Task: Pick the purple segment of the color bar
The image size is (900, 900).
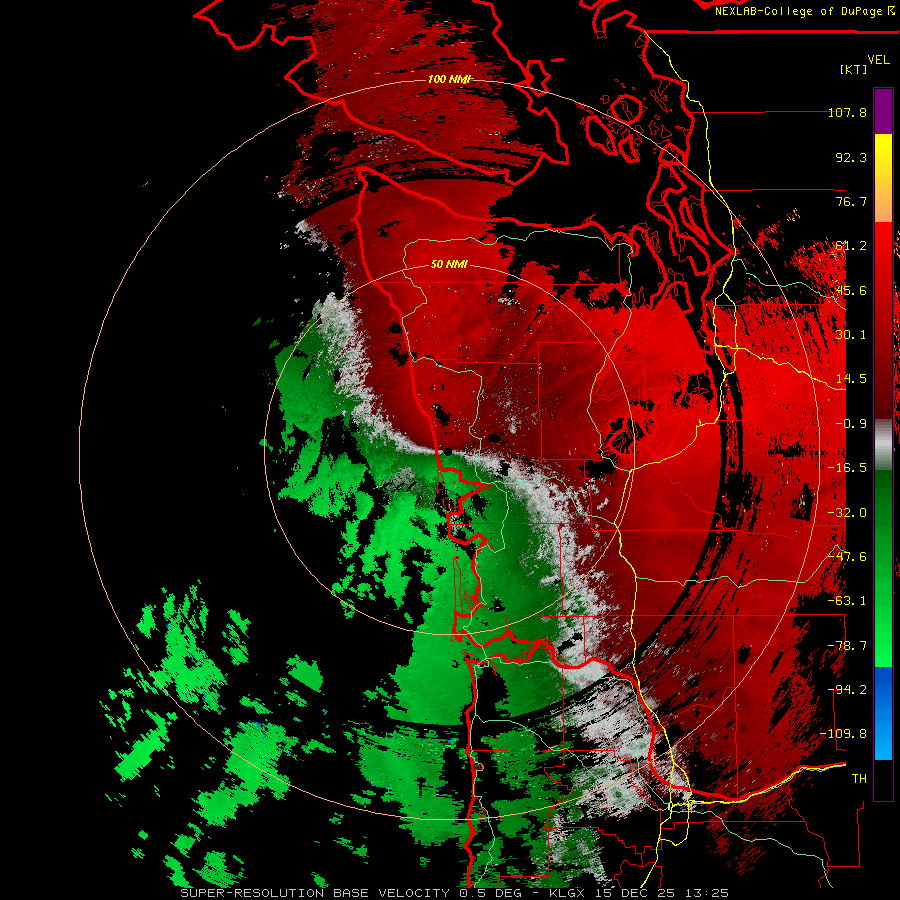Action: pos(883,112)
